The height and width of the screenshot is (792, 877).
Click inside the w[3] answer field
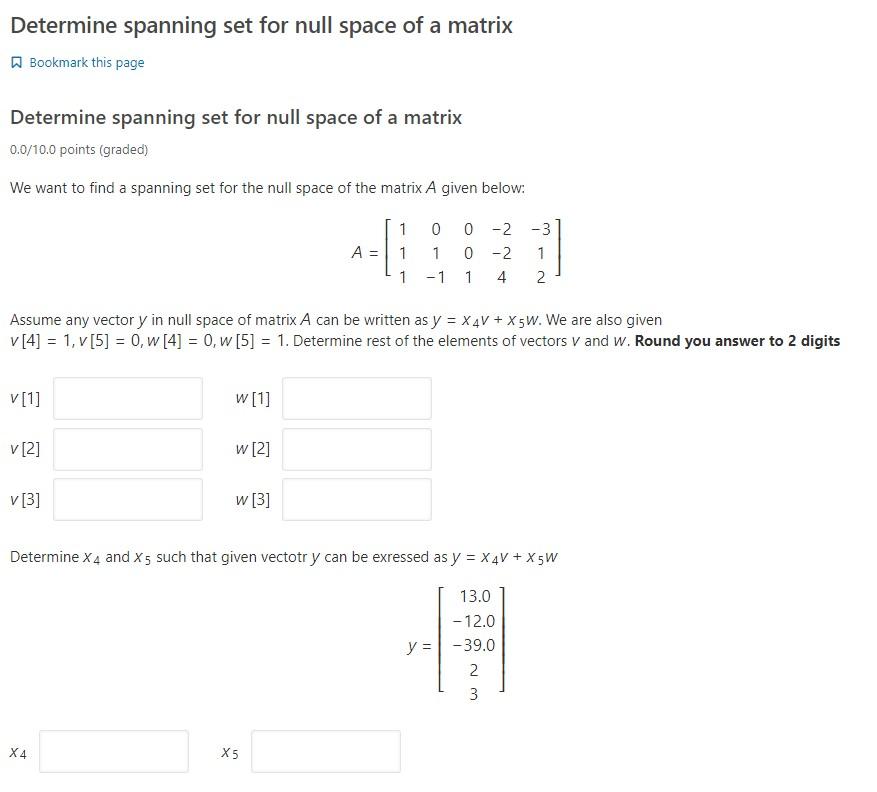[355, 499]
